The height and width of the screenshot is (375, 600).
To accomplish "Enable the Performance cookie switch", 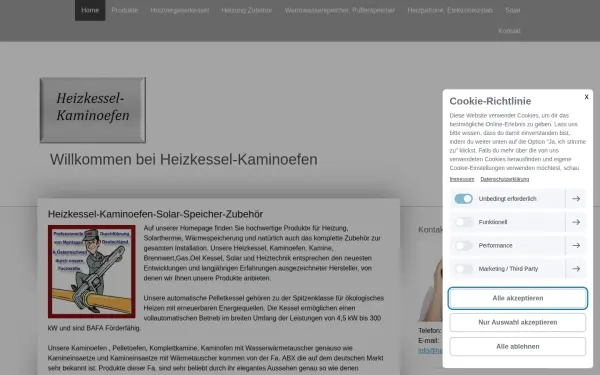I will tap(463, 245).
